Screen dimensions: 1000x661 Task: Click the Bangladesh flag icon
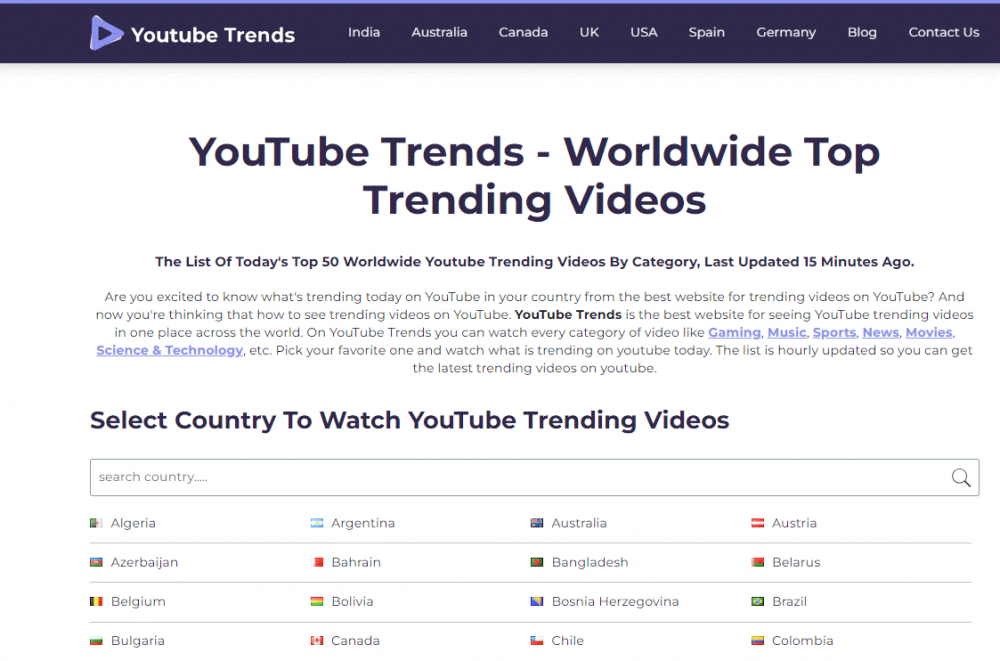point(538,562)
